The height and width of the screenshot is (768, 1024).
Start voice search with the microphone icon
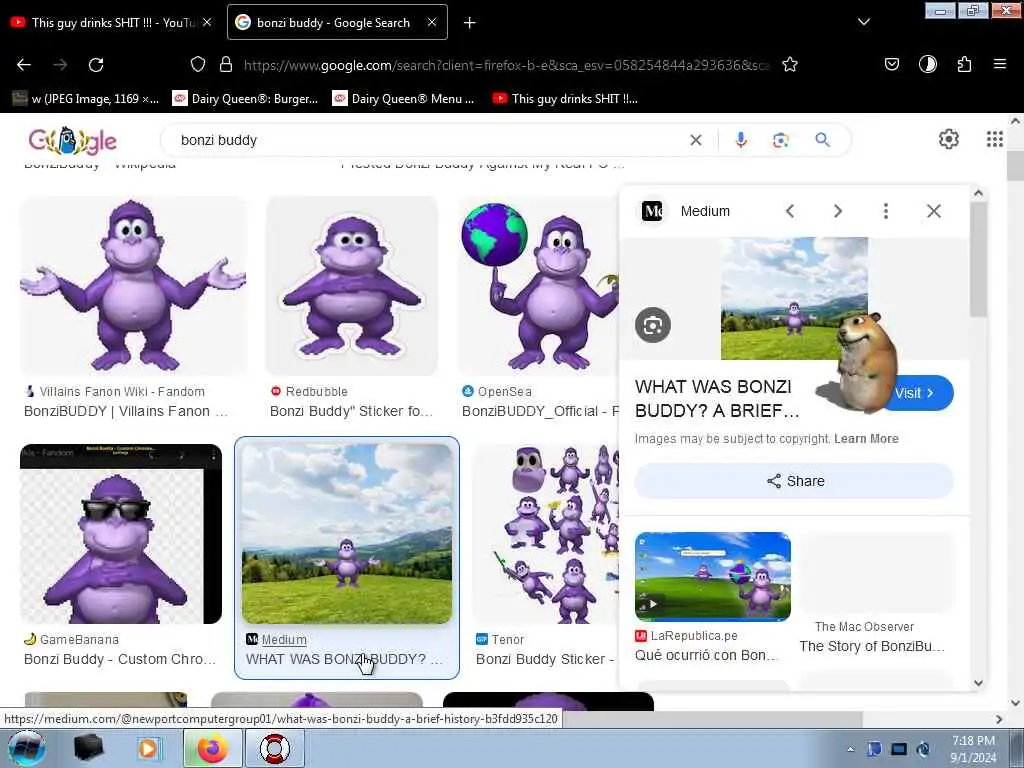pos(741,140)
